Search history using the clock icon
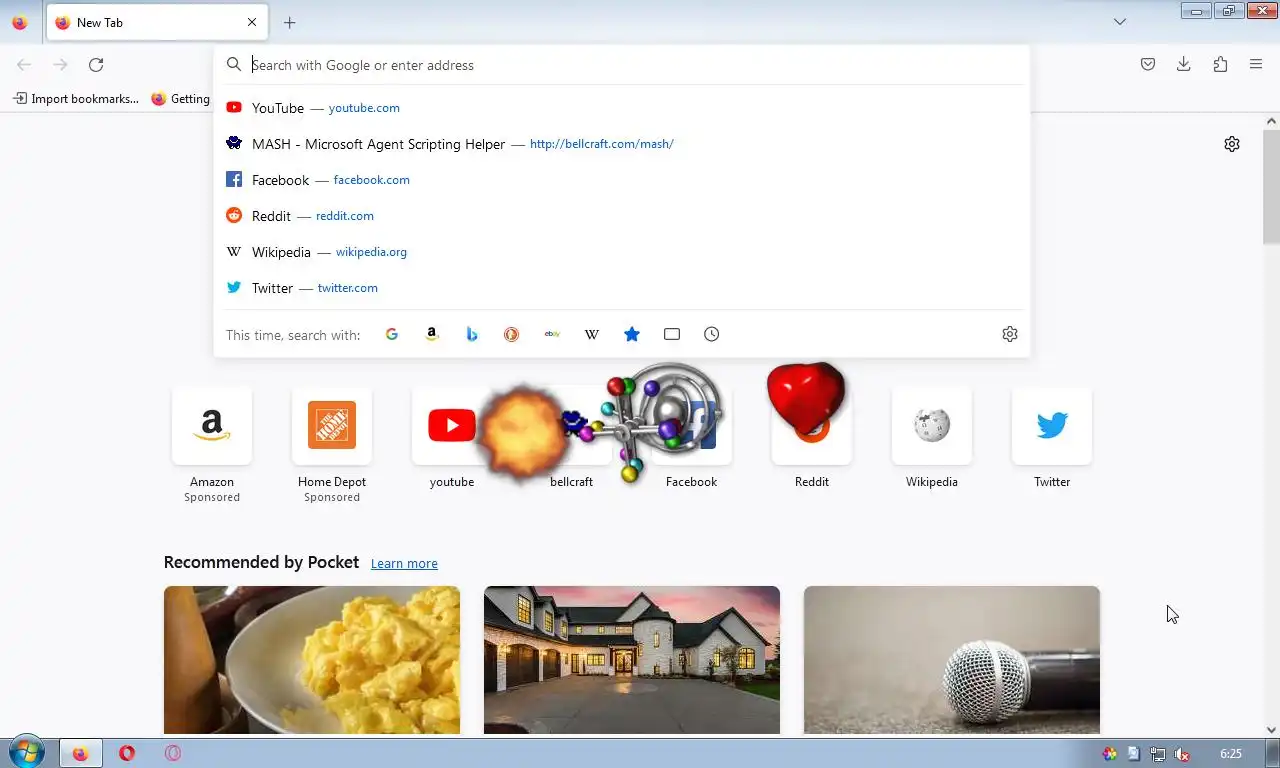This screenshot has height=768, width=1280. tap(712, 334)
